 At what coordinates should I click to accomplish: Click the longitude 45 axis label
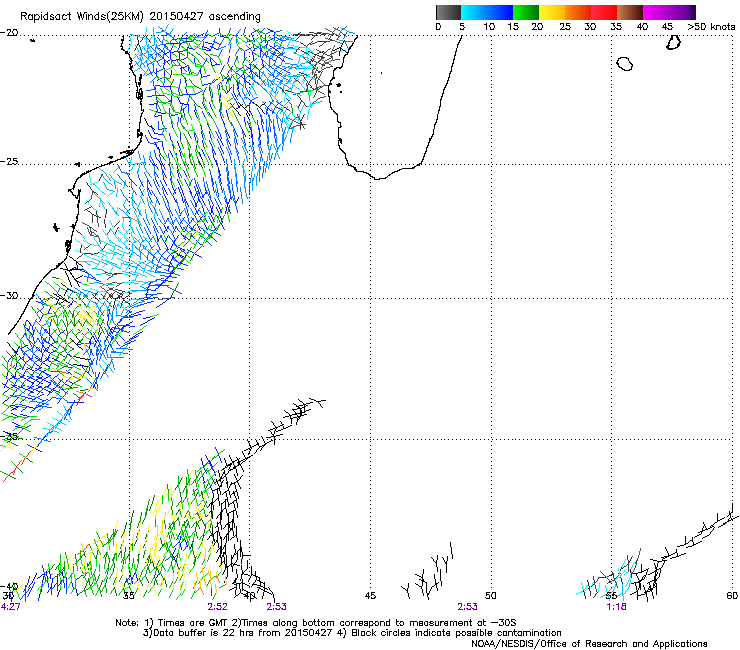(370, 596)
